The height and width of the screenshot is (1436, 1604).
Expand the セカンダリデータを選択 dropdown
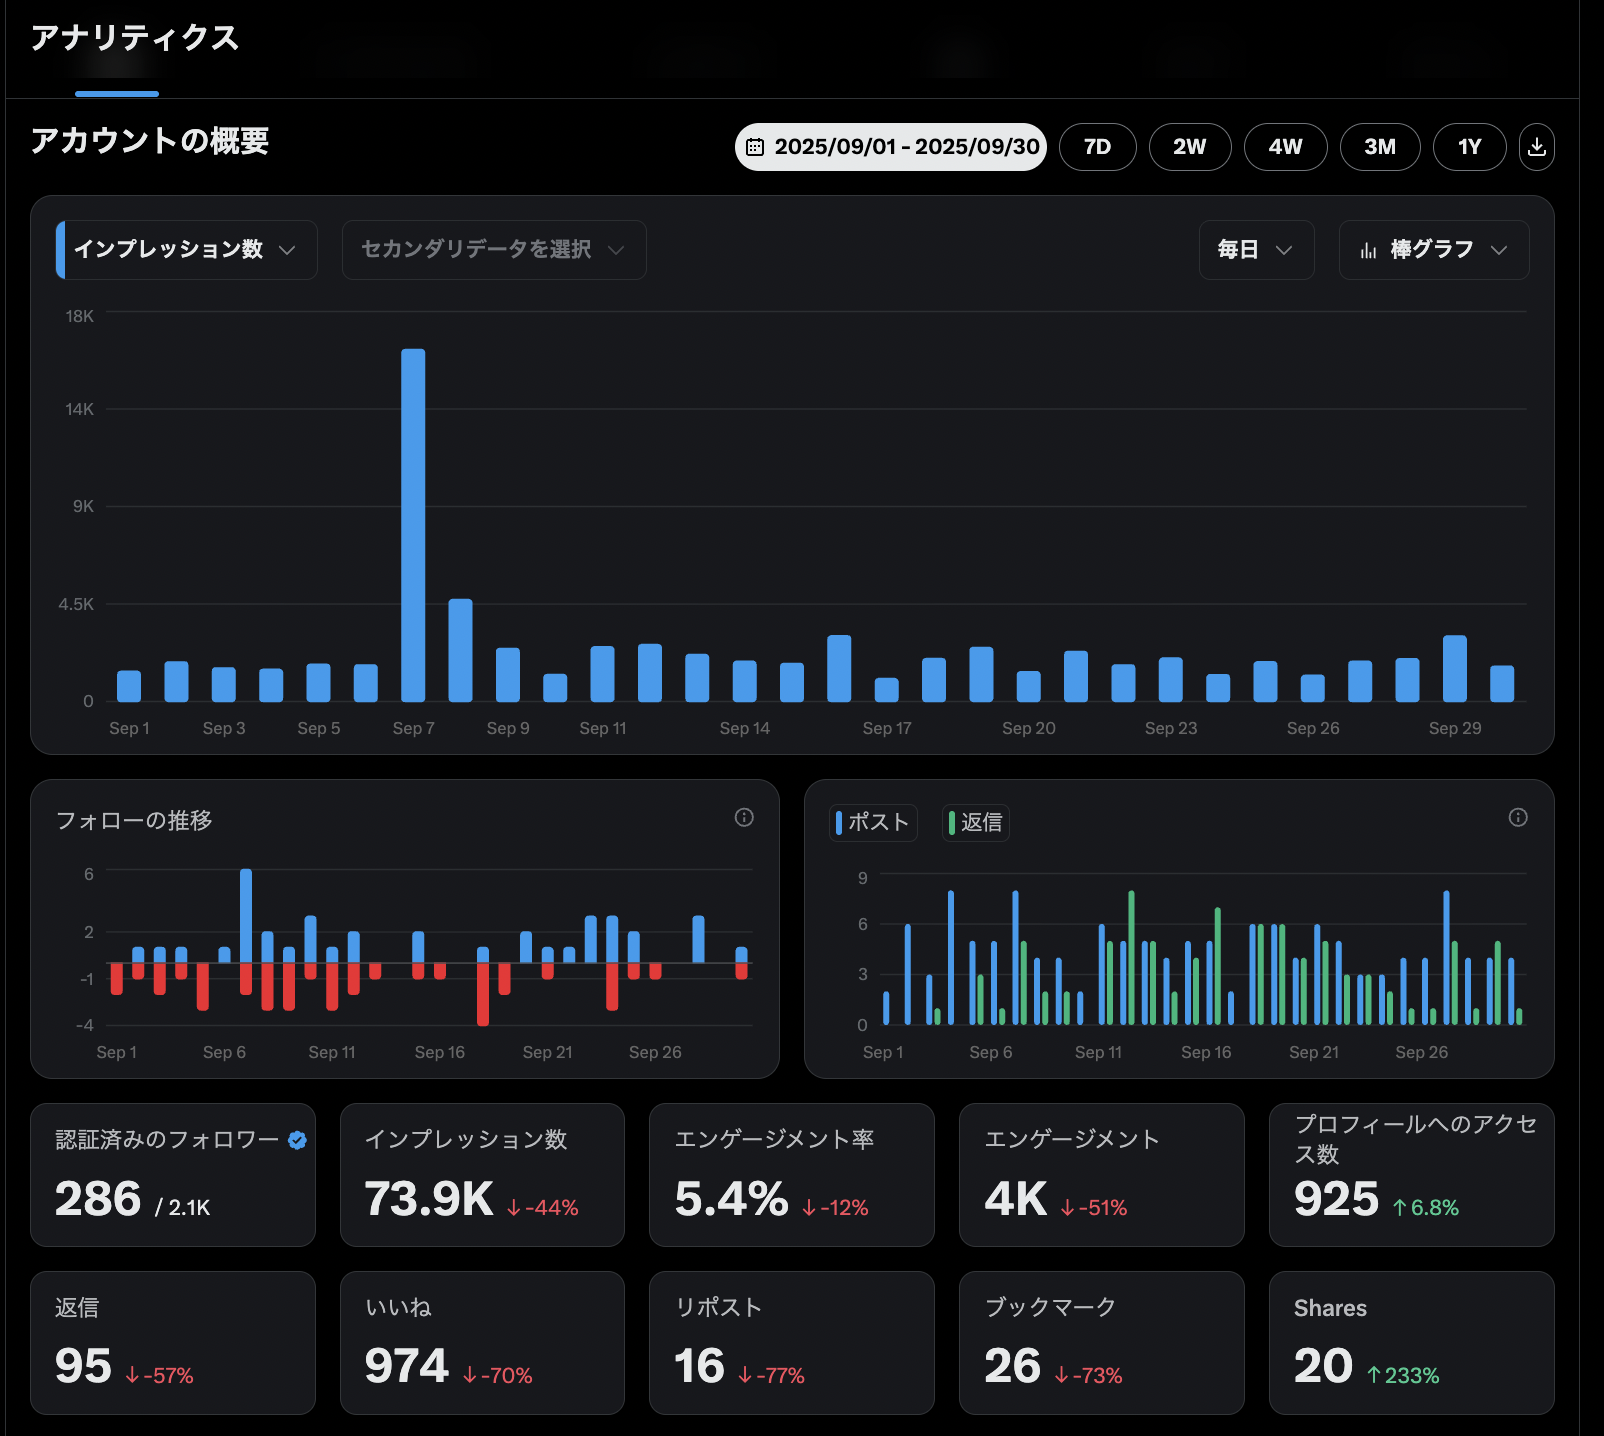tap(493, 250)
